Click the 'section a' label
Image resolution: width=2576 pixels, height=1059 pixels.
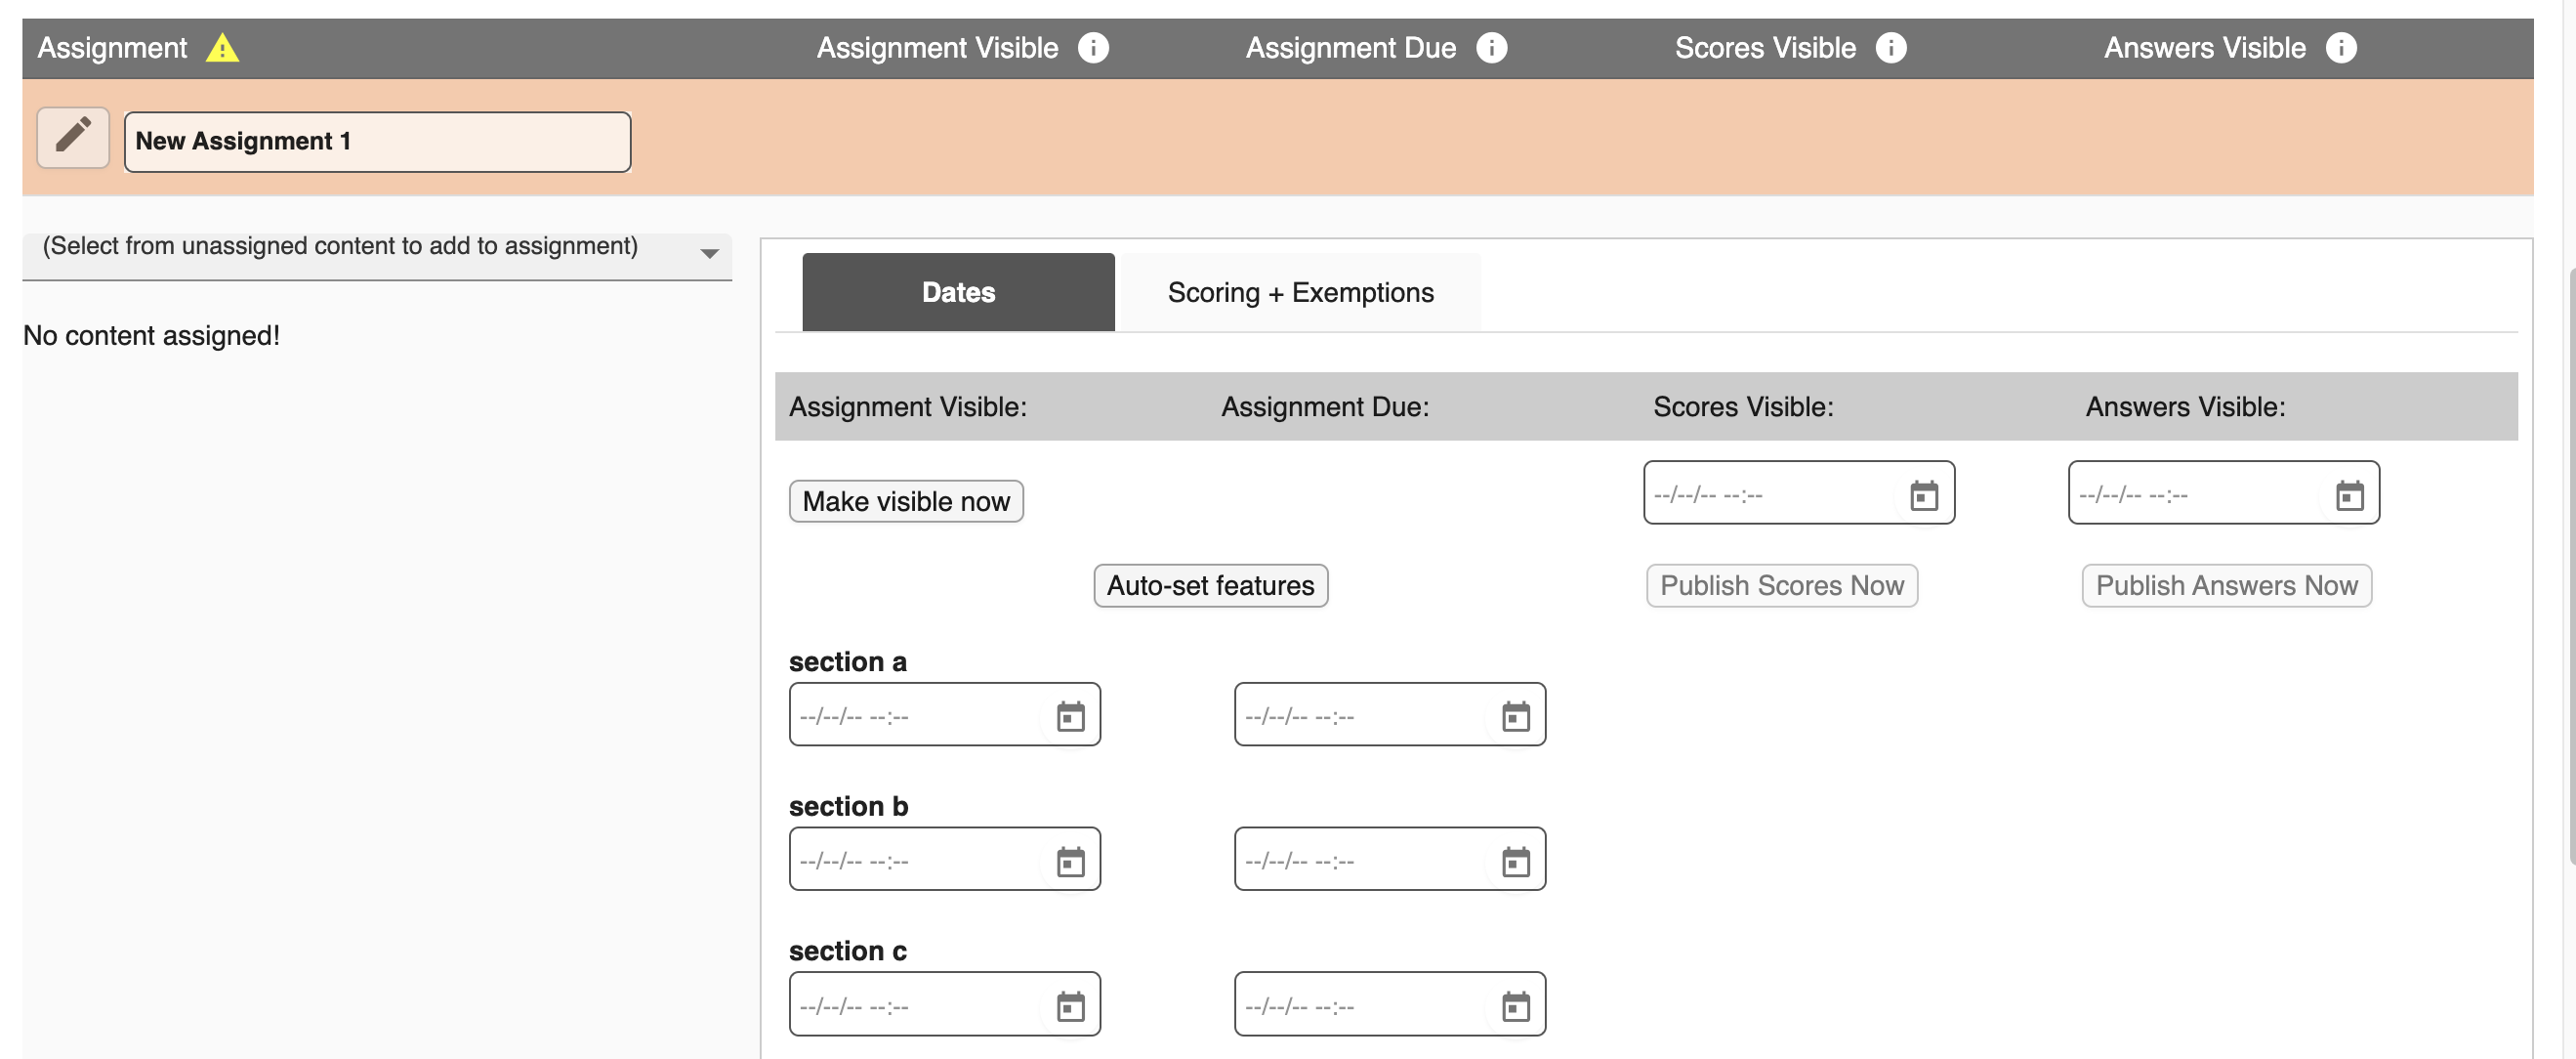point(847,662)
